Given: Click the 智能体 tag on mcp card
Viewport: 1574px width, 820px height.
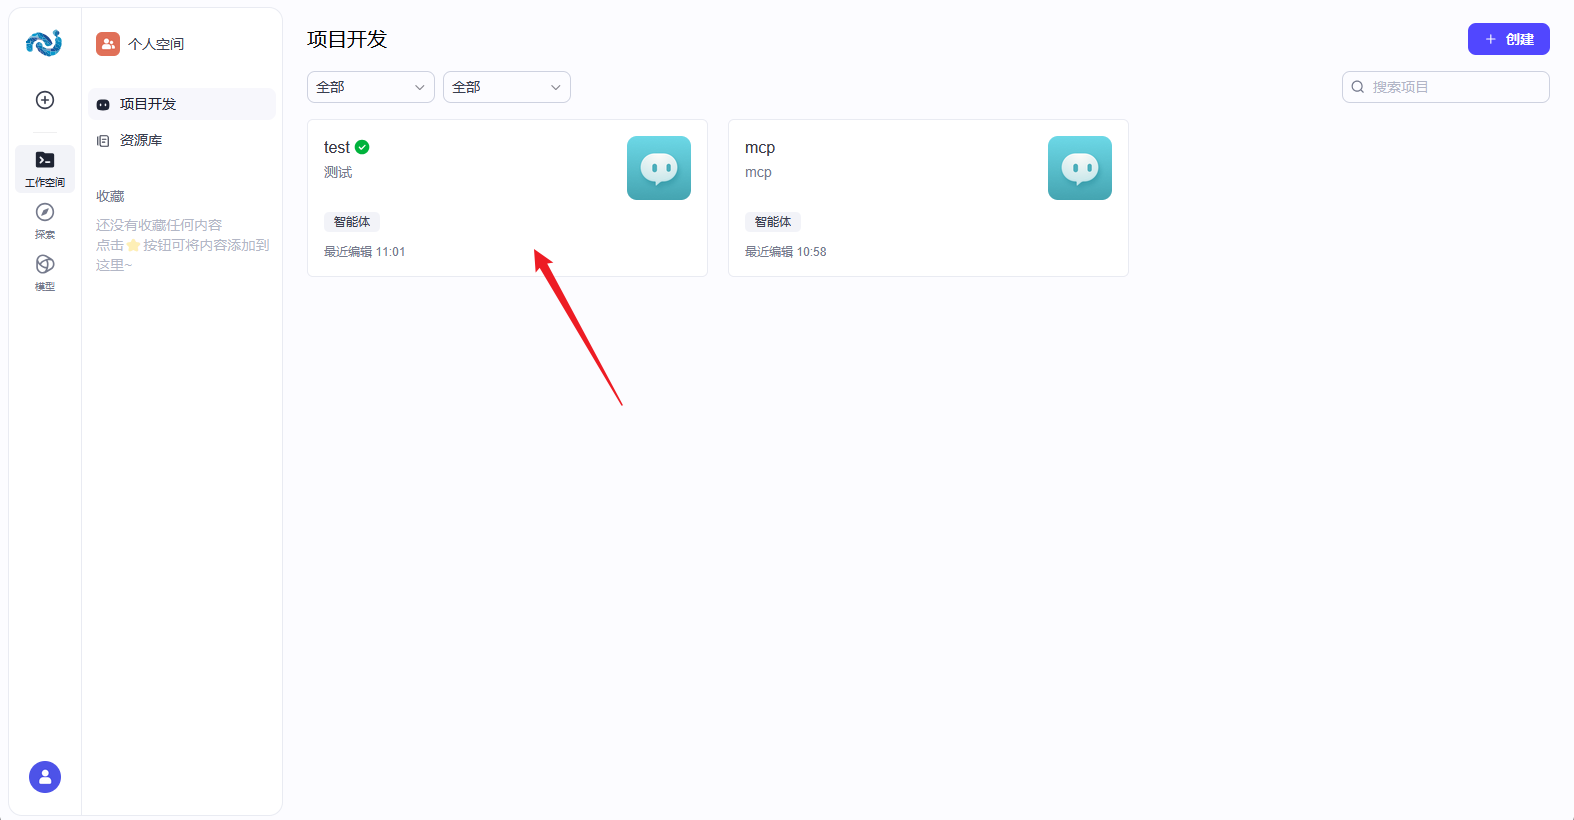Looking at the screenshot, I should [x=773, y=222].
